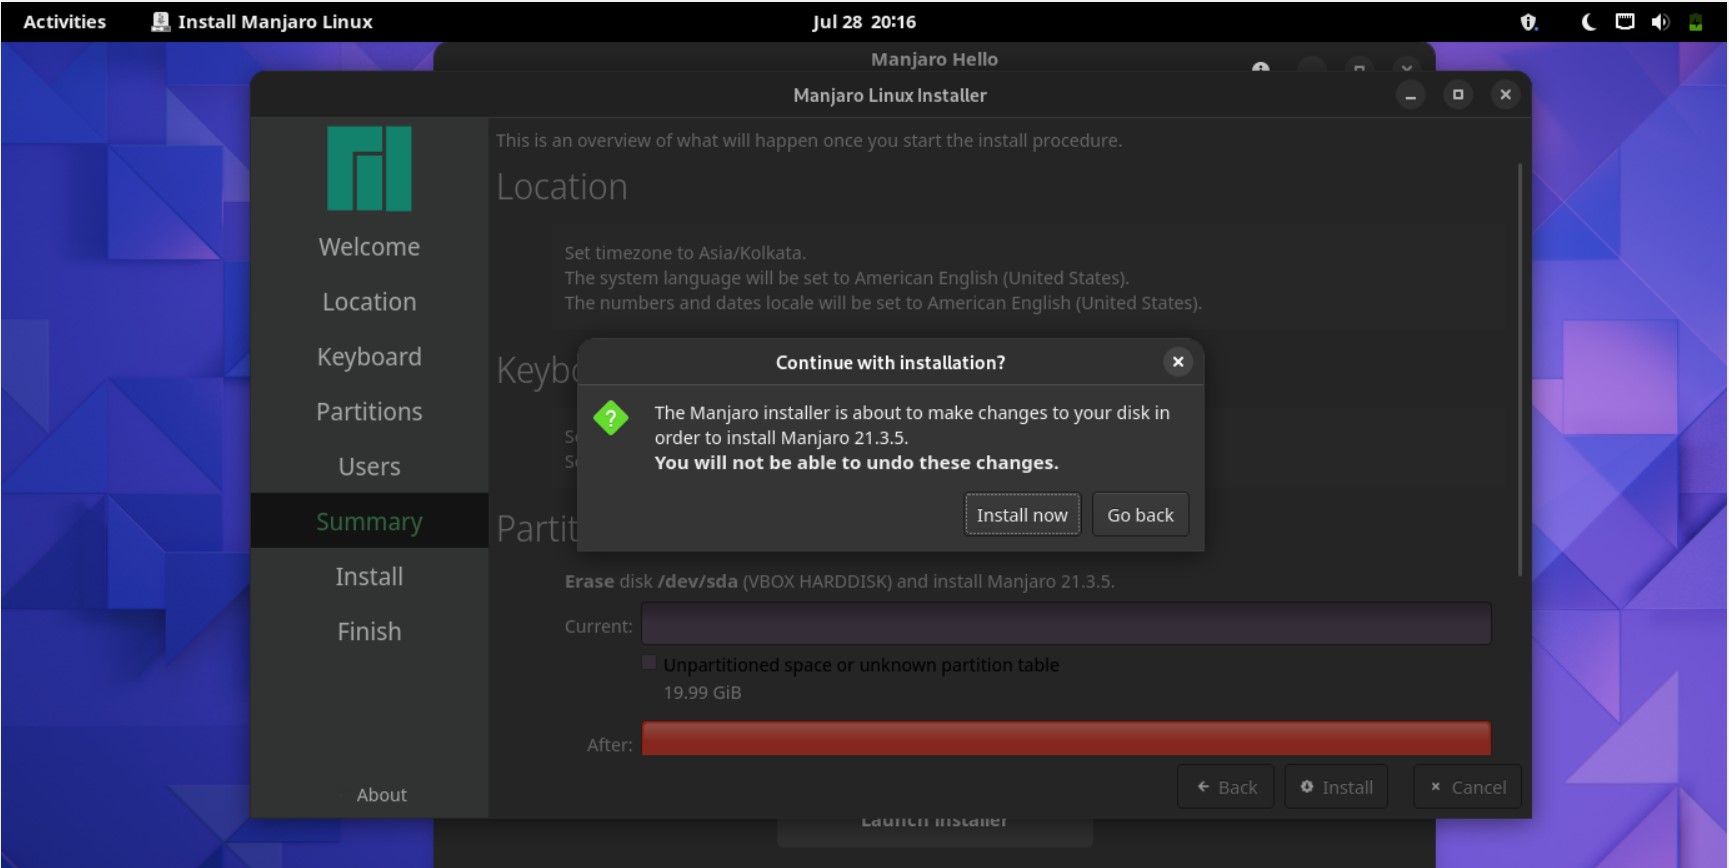Click the Cancel button in the installer footer
1729x868 pixels.
click(1467, 787)
